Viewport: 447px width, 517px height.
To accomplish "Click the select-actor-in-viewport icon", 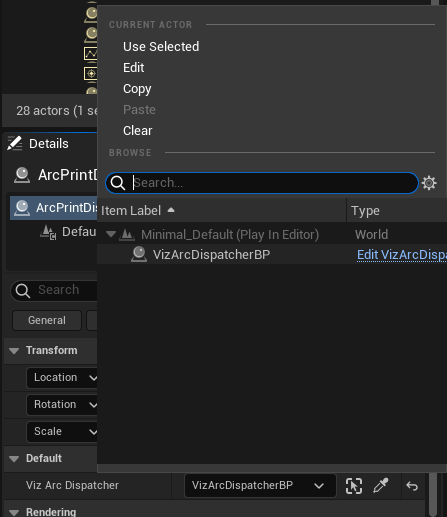I will [x=354, y=486].
